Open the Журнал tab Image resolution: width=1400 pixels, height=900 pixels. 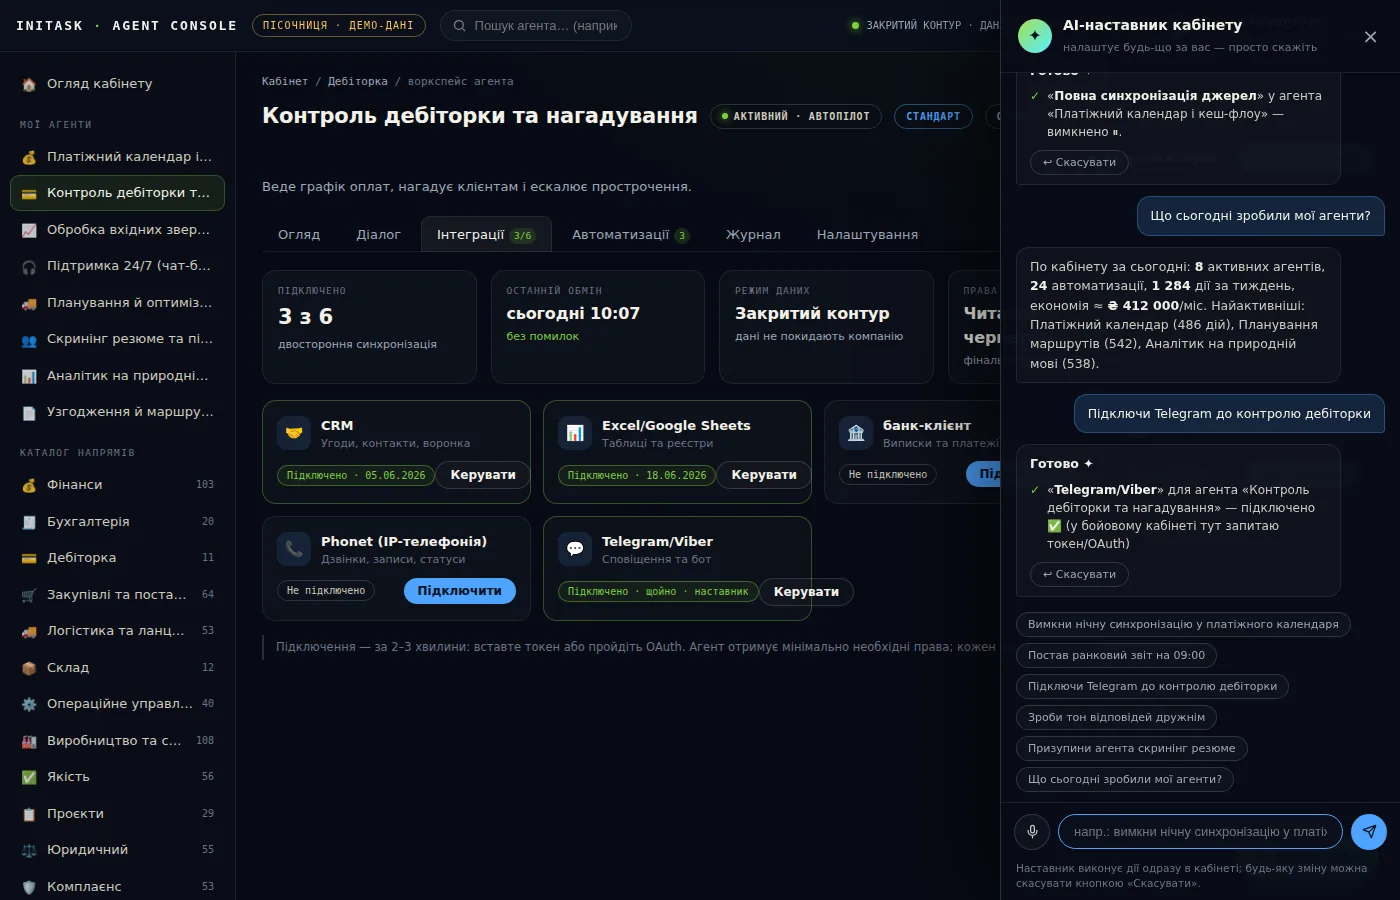click(753, 235)
